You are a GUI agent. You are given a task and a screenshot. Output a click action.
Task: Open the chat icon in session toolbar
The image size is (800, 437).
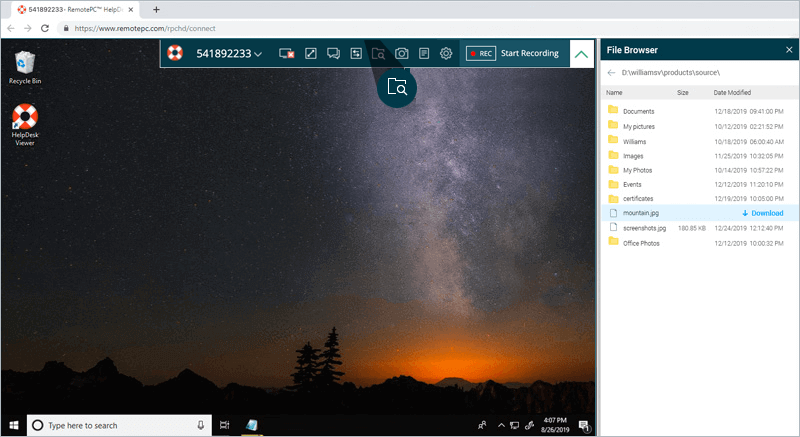click(x=333, y=53)
